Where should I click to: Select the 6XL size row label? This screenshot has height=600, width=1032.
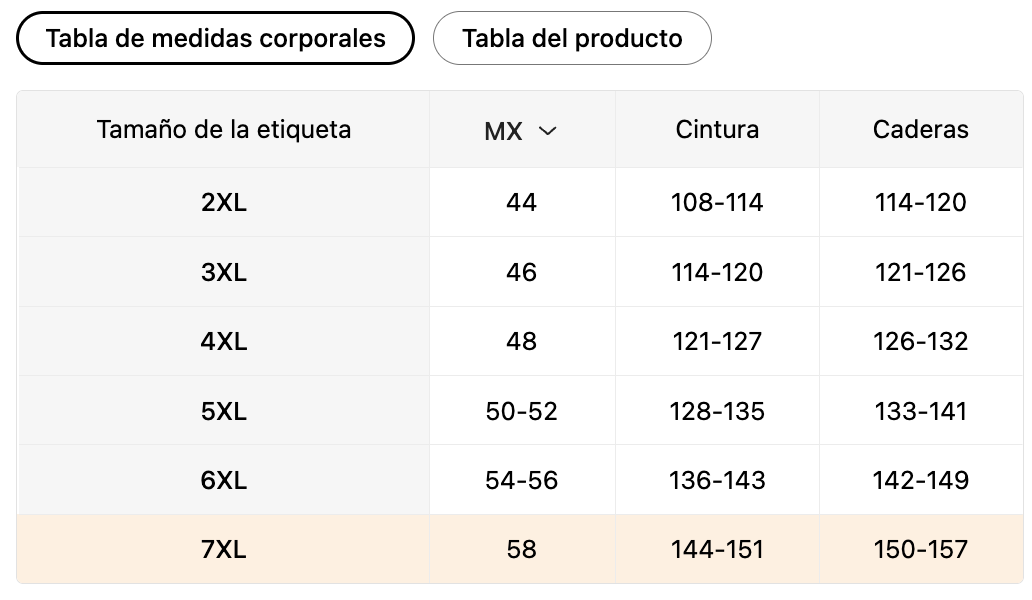(224, 480)
